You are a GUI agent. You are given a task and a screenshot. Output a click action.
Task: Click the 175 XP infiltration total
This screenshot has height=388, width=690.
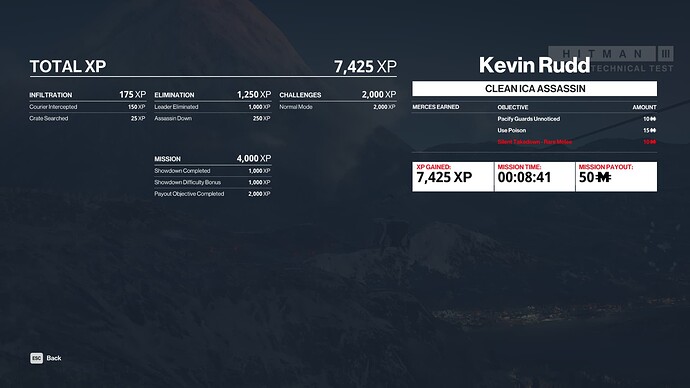(132, 95)
